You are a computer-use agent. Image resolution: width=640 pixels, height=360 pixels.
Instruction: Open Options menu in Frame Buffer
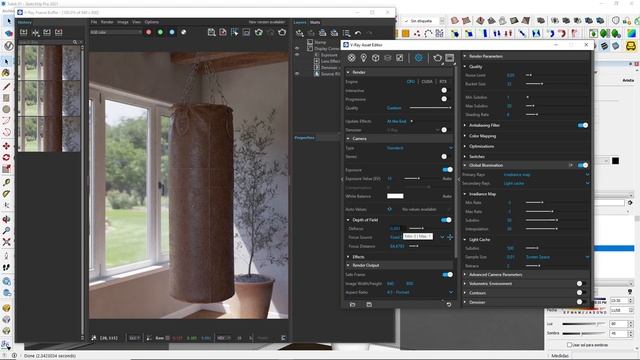pyautogui.click(x=151, y=22)
